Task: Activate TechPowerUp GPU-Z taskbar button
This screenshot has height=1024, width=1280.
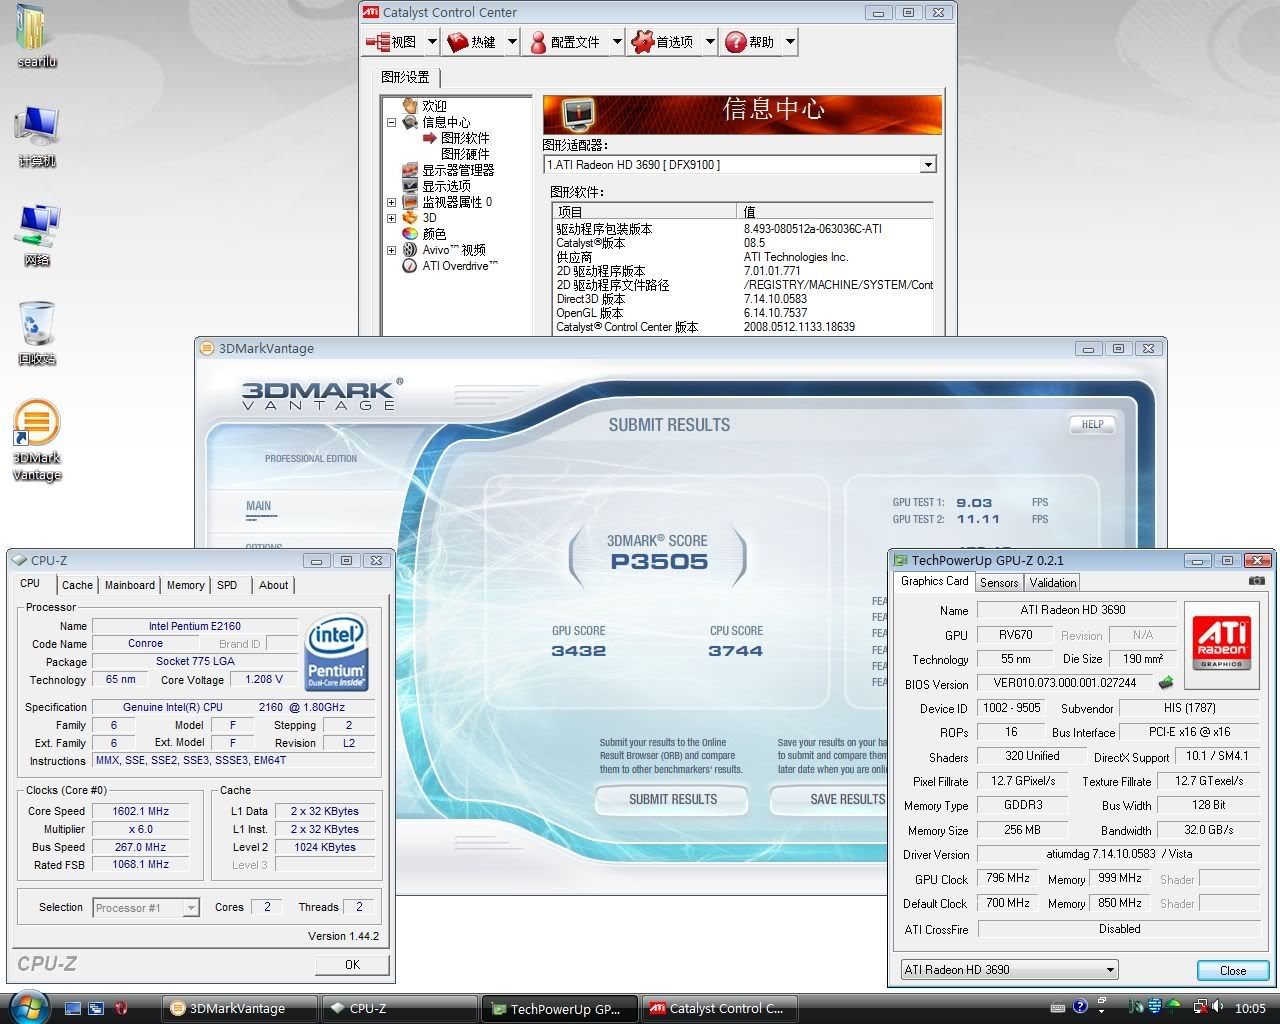Action: pyautogui.click(x=558, y=1008)
